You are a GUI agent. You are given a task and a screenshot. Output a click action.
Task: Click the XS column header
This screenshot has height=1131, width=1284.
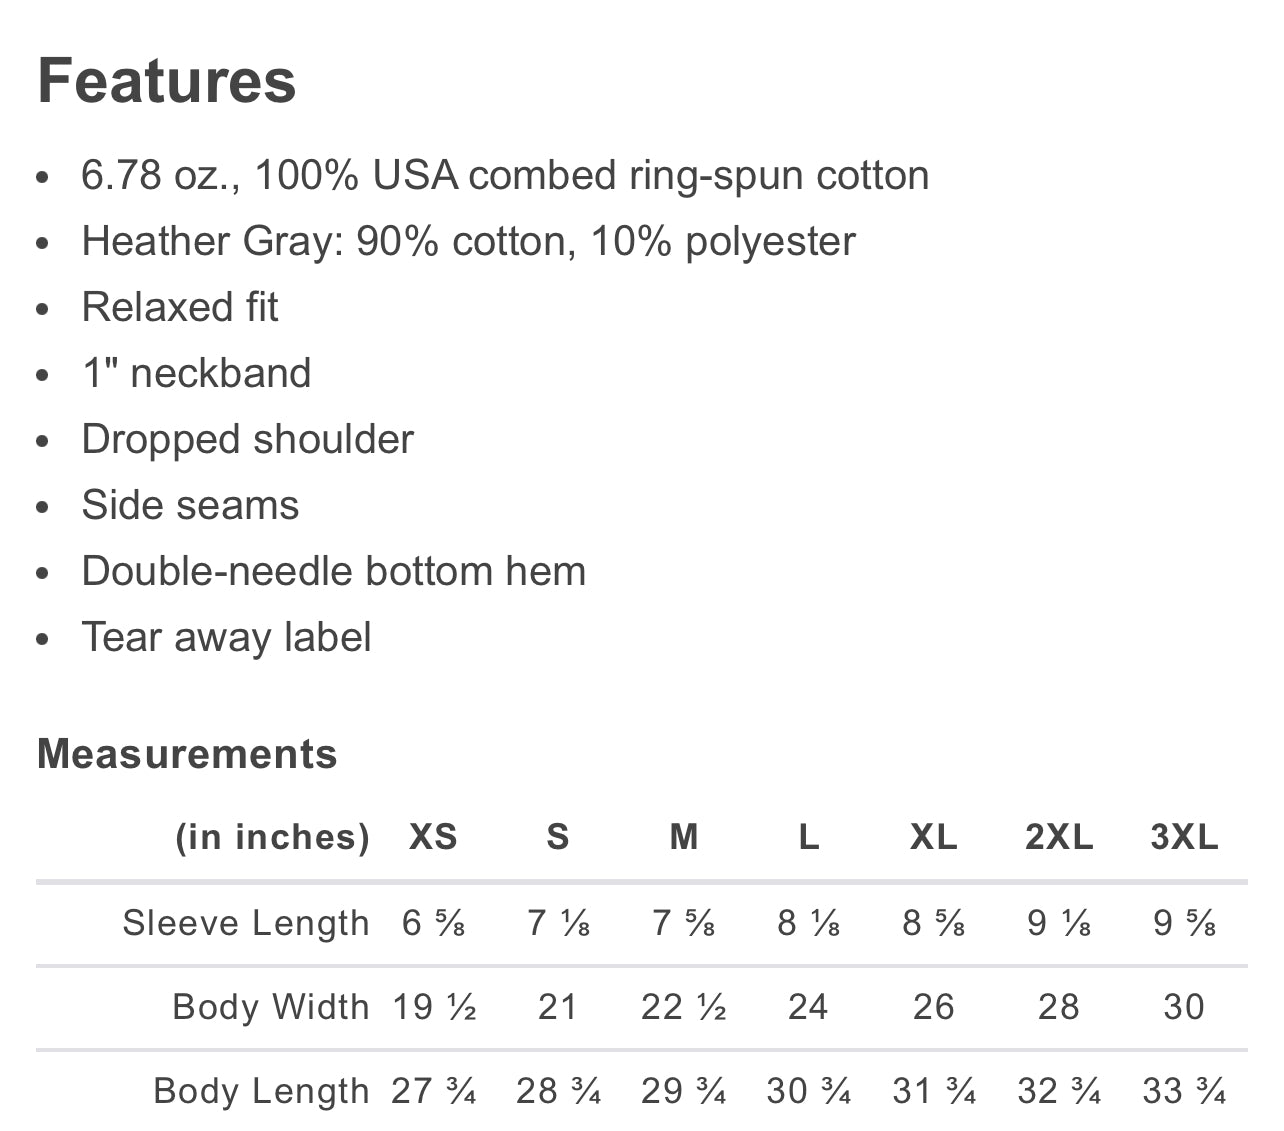coord(433,837)
